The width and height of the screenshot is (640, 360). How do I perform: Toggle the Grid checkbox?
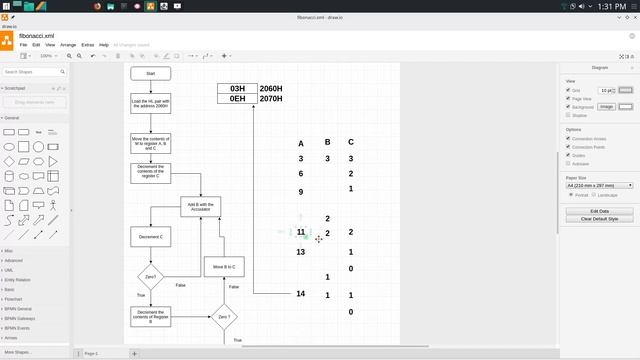tap(568, 90)
